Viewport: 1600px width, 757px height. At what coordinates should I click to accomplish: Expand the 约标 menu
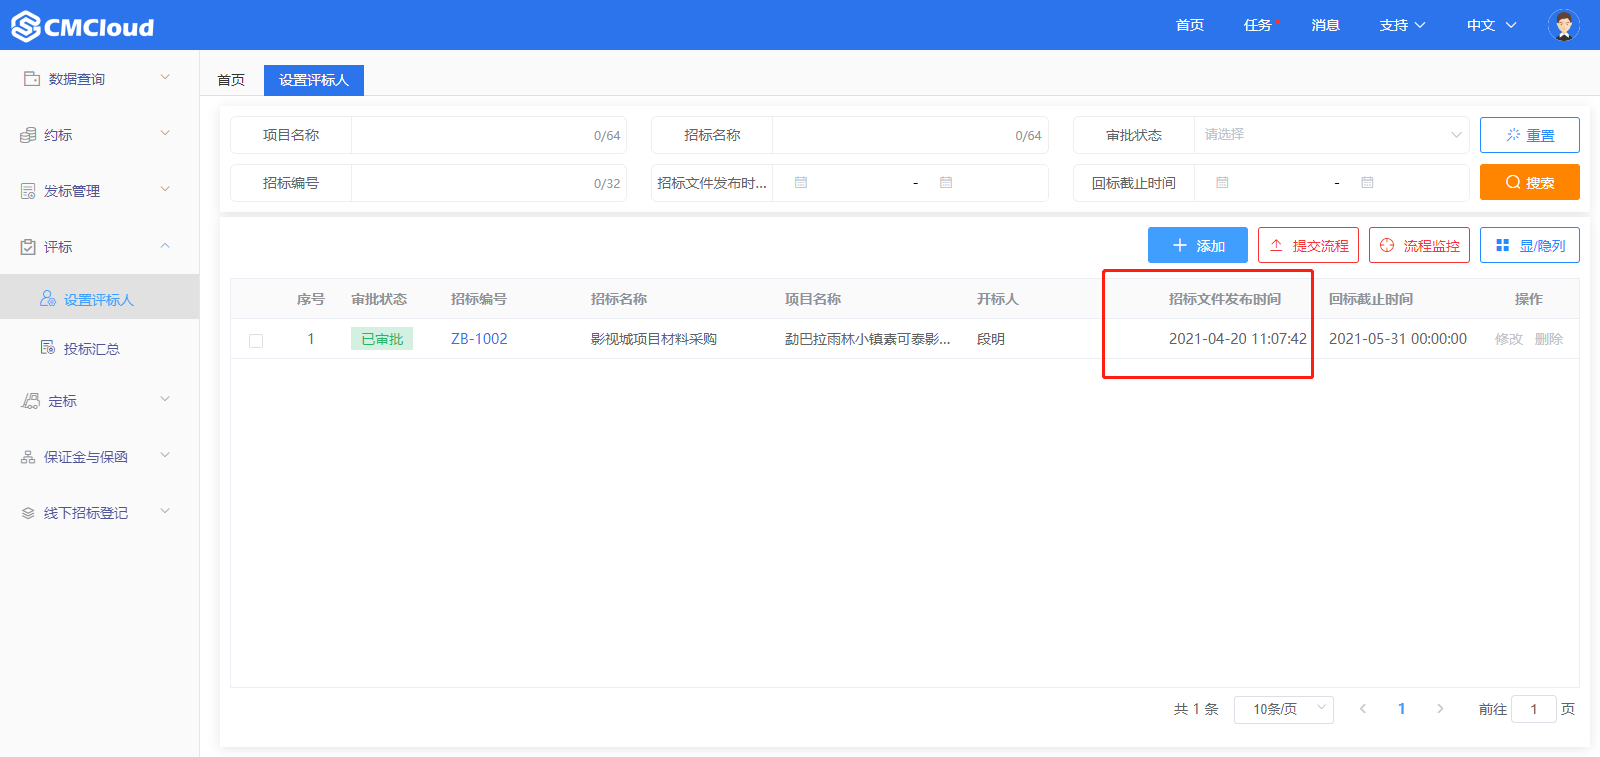(x=165, y=133)
